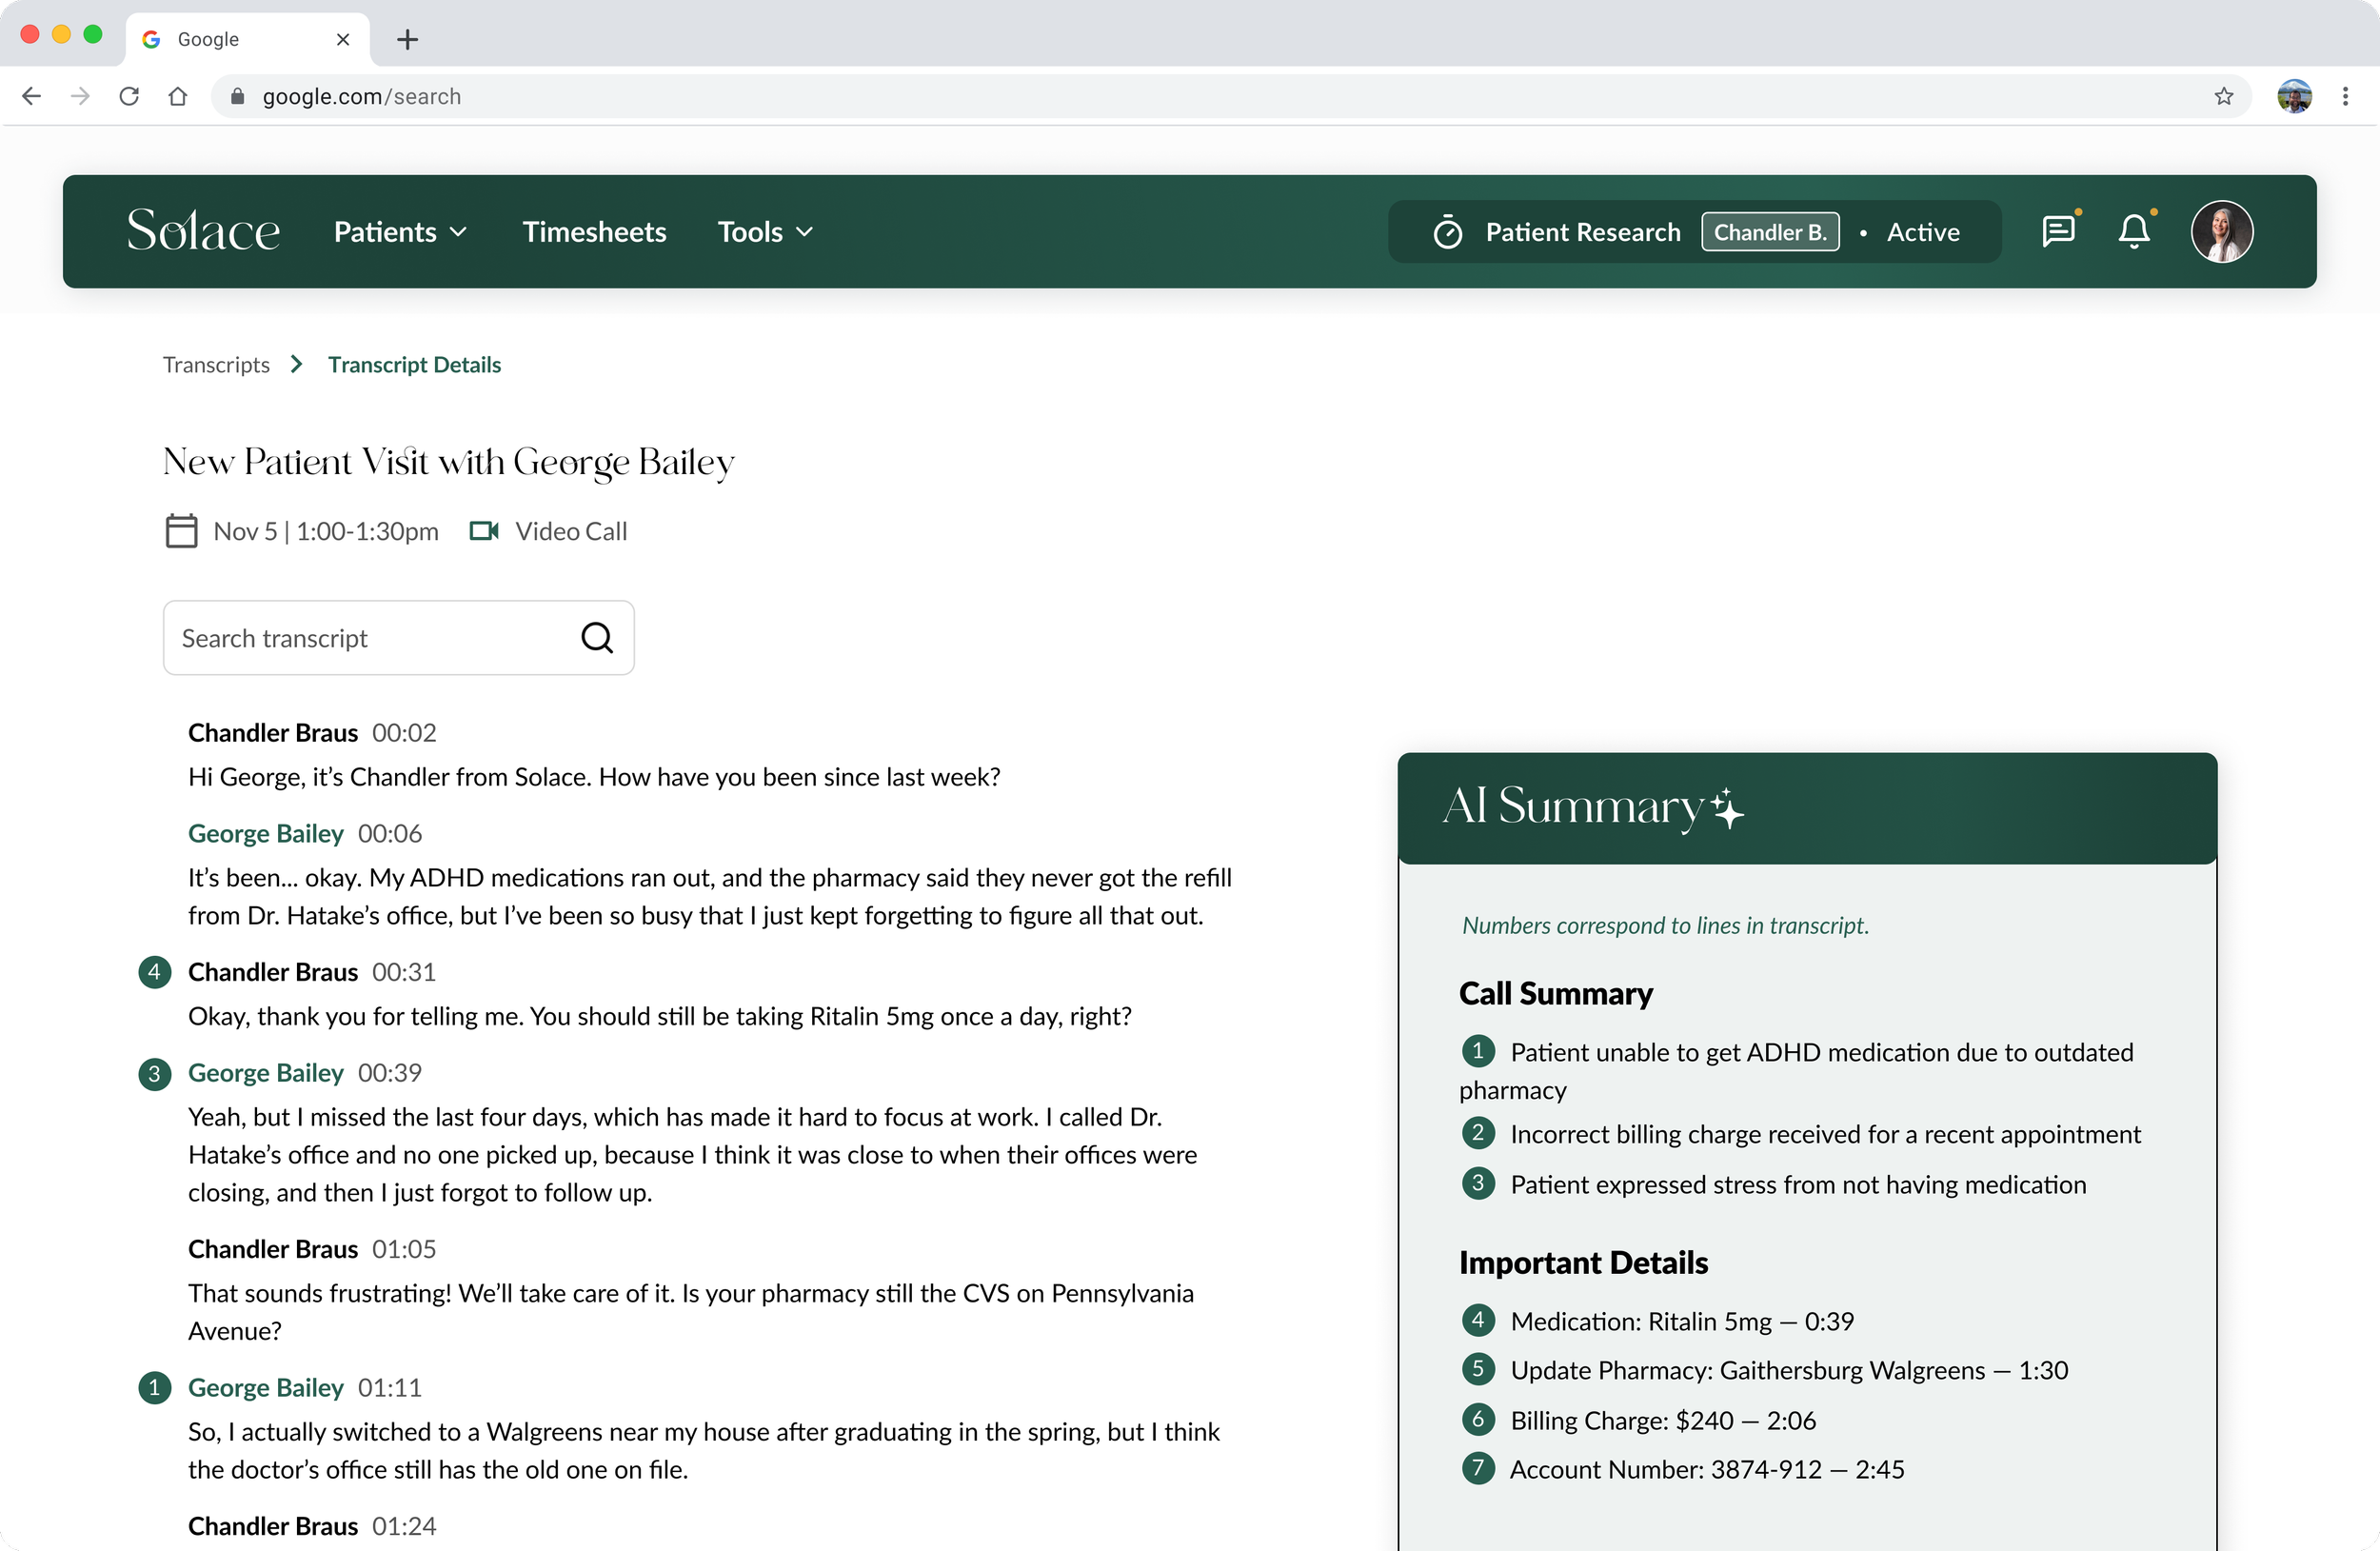Click the Chandler B. patient tag

[1769, 231]
